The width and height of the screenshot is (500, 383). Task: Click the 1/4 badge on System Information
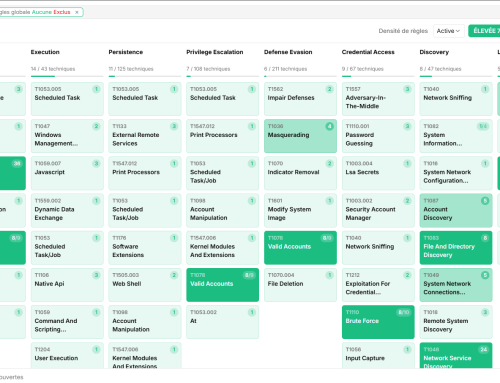tap(483, 126)
